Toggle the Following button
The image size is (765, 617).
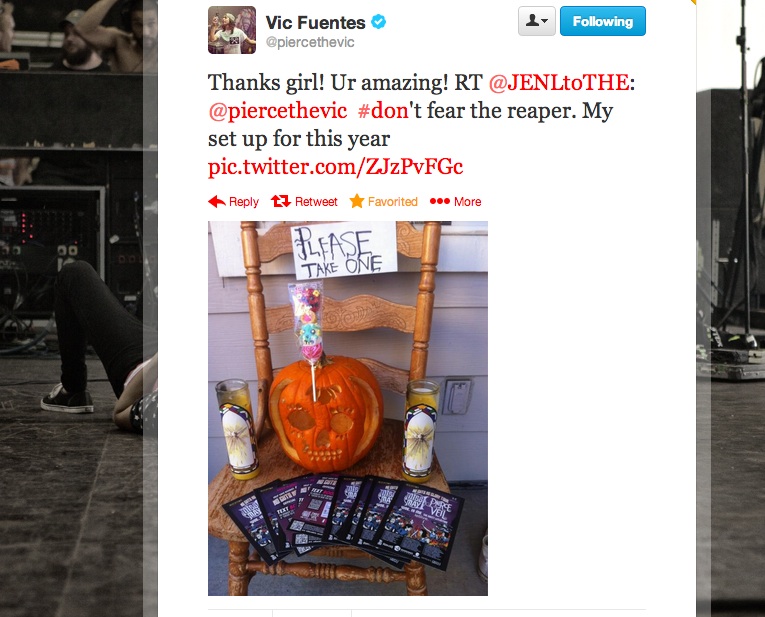(x=603, y=21)
